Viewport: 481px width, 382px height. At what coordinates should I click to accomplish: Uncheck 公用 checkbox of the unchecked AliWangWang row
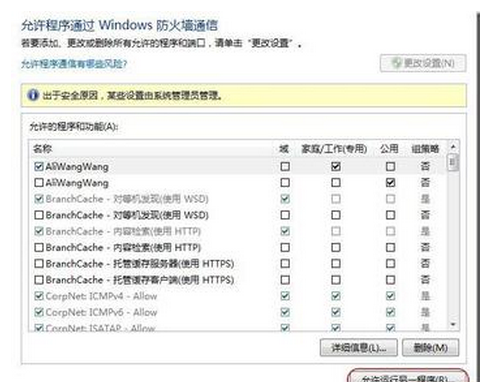(x=390, y=183)
